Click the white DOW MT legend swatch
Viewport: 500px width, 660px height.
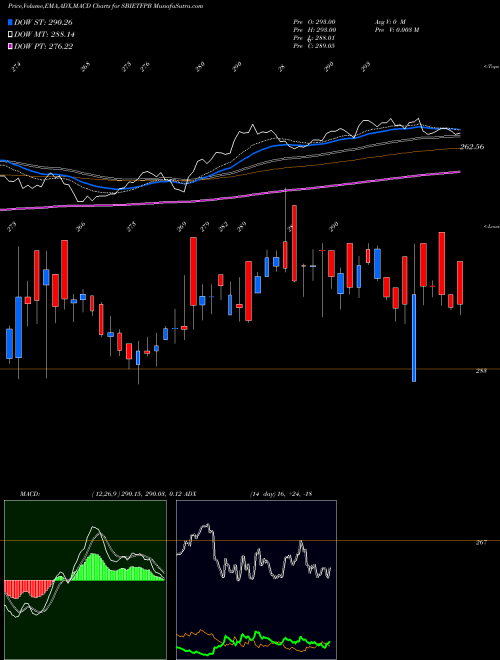pyautogui.click(x=10, y=35)
